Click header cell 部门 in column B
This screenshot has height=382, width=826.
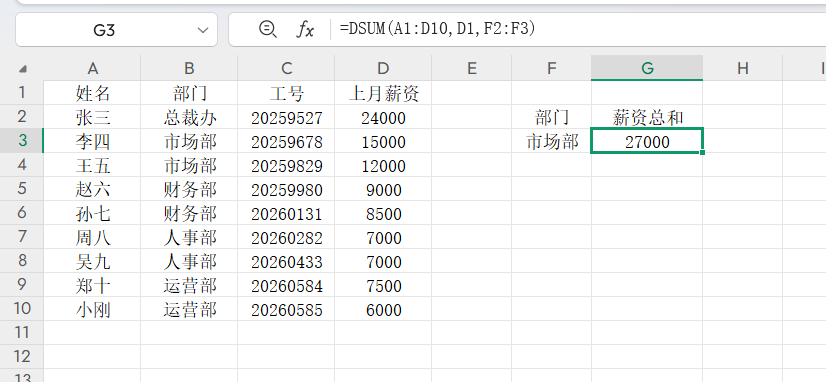189,94
